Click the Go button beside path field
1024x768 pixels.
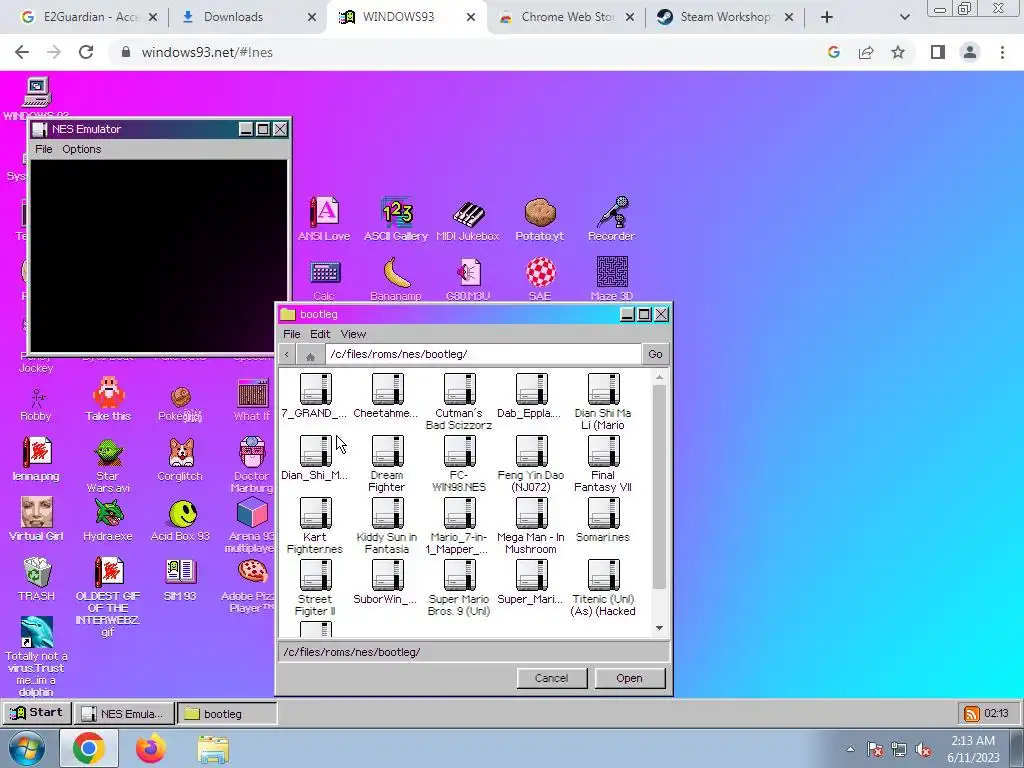655,354
